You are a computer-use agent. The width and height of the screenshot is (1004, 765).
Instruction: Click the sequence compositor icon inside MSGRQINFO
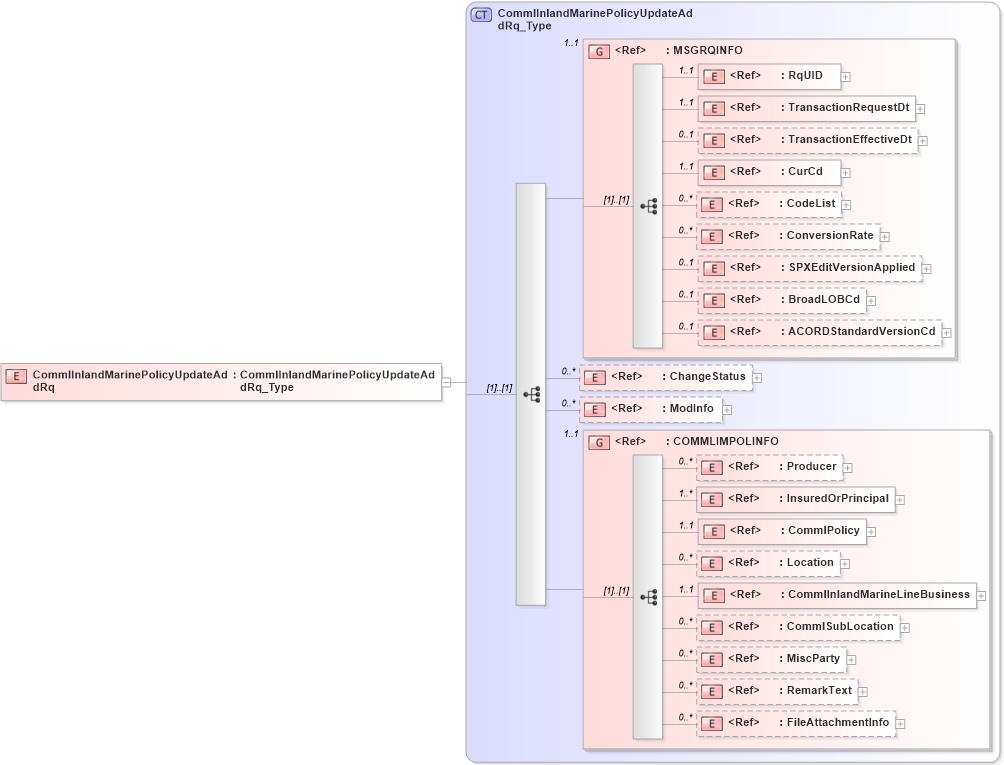[651, 207]
